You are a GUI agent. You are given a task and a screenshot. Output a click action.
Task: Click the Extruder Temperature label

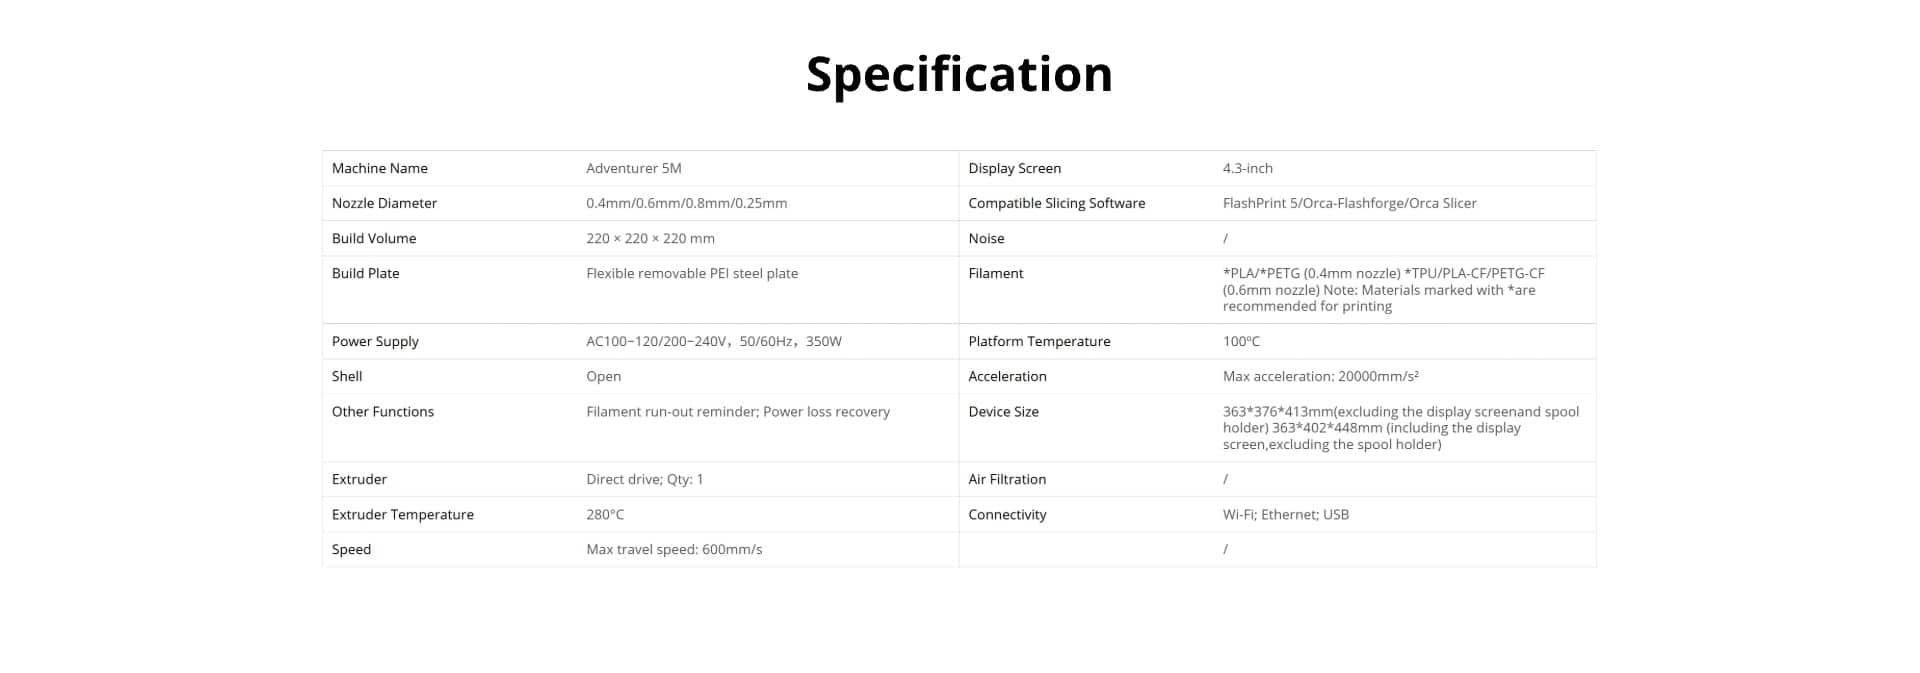coord(403,514)
